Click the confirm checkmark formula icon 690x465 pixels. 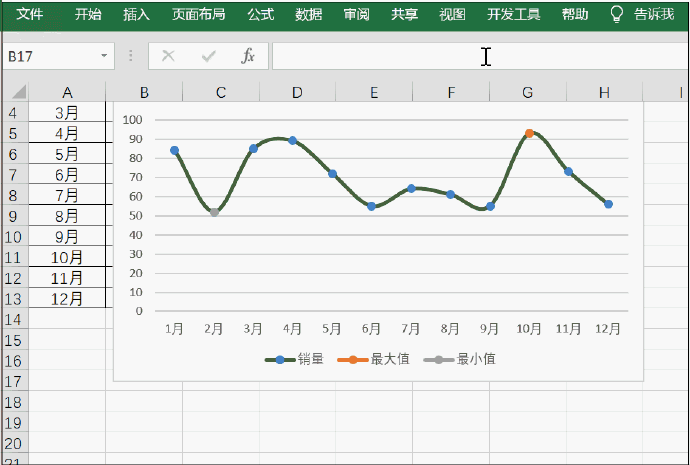tap(208, 56)
